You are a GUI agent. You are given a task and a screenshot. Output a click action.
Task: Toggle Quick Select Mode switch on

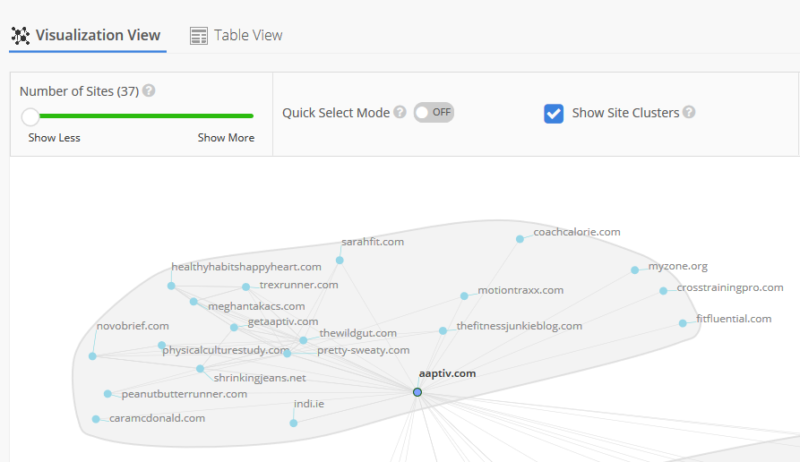(x=434, y=112)
